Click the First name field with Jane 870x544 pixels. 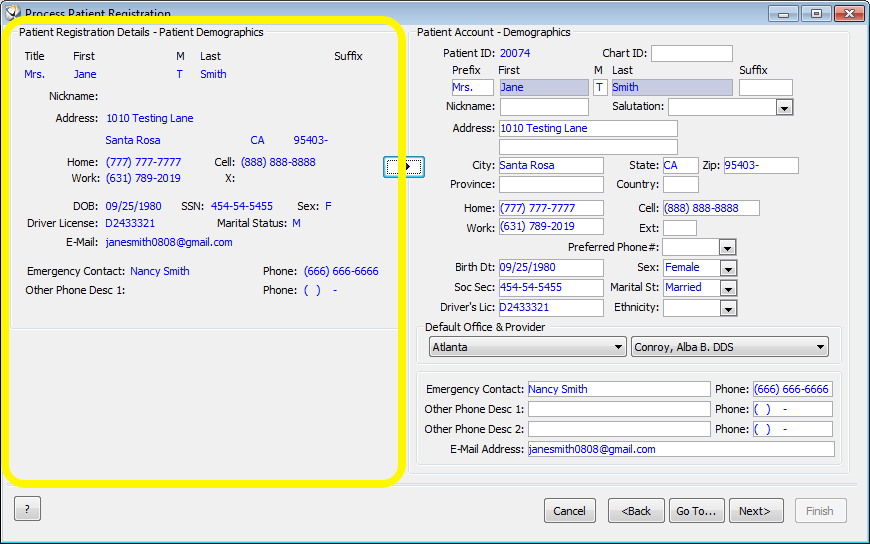click(544, 87)
